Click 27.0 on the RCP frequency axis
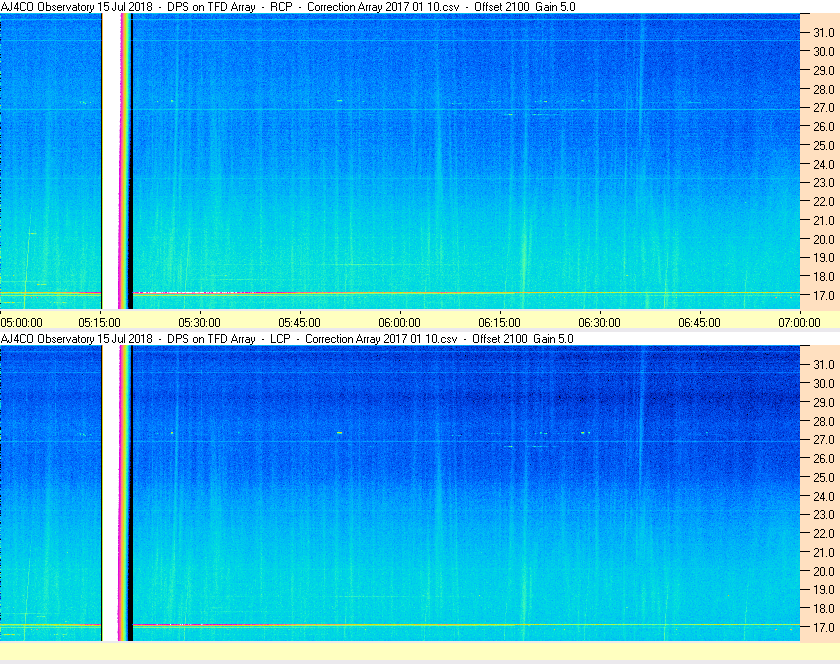The width and height of the screenshot is (840, 664). pyautogui.click(x=824, y=108)
